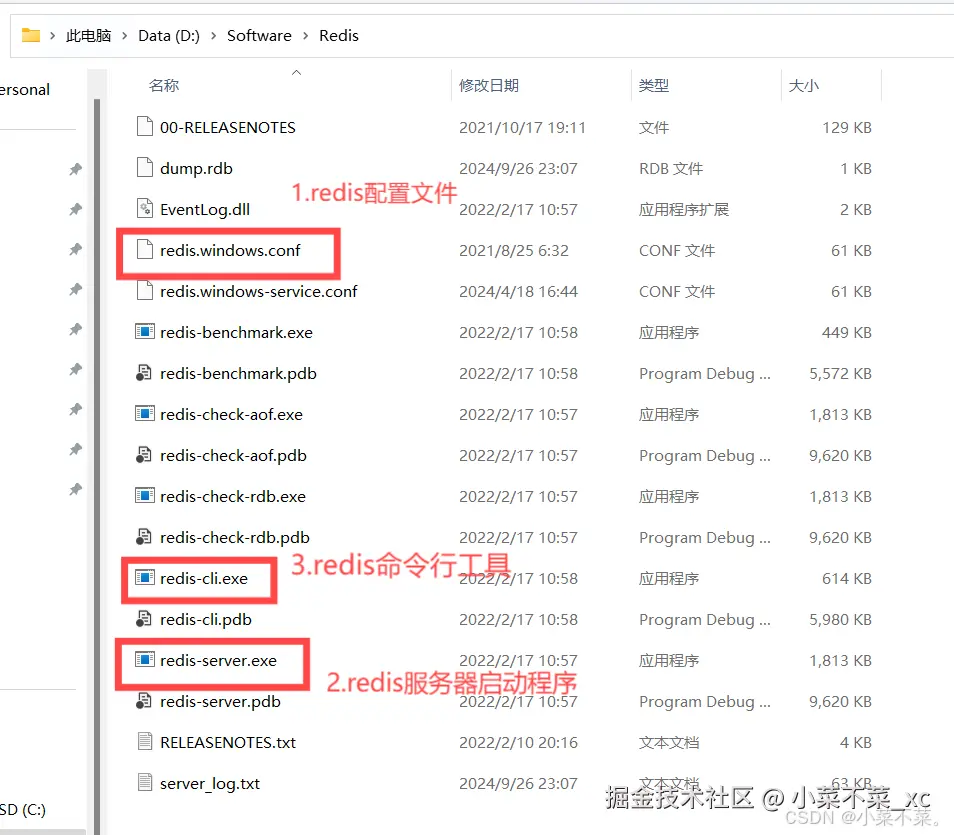
Task: Click the 00-RELEASENOTES file icon
Action: (x=145, y=127)
